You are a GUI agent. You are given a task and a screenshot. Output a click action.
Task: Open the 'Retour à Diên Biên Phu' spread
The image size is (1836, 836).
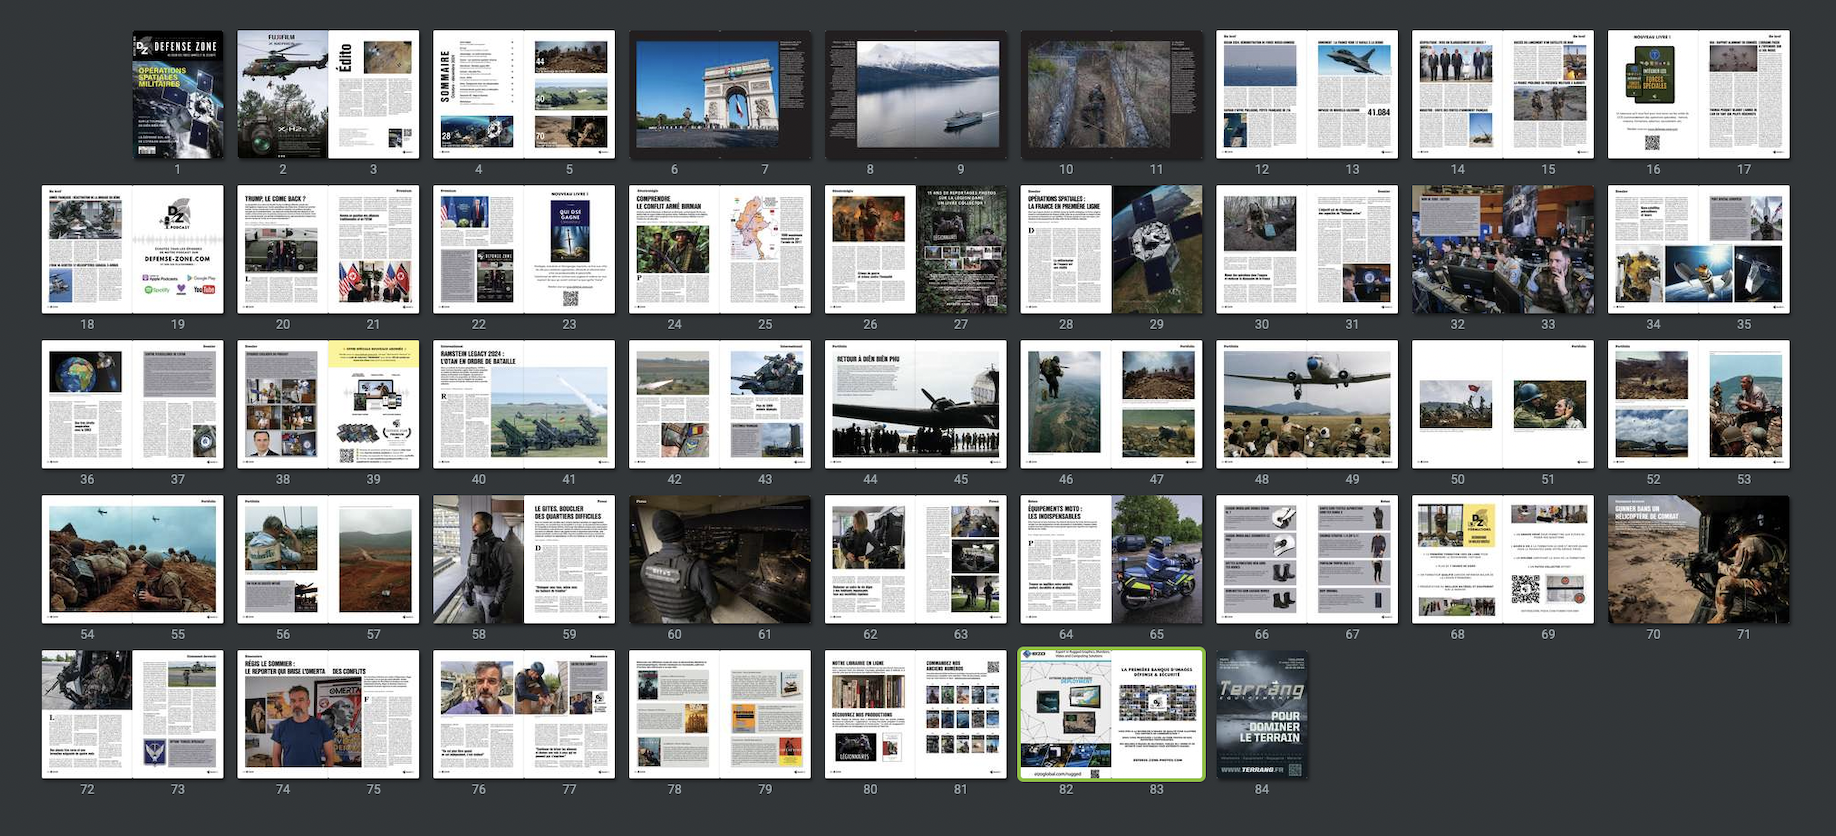click(915, 404)
